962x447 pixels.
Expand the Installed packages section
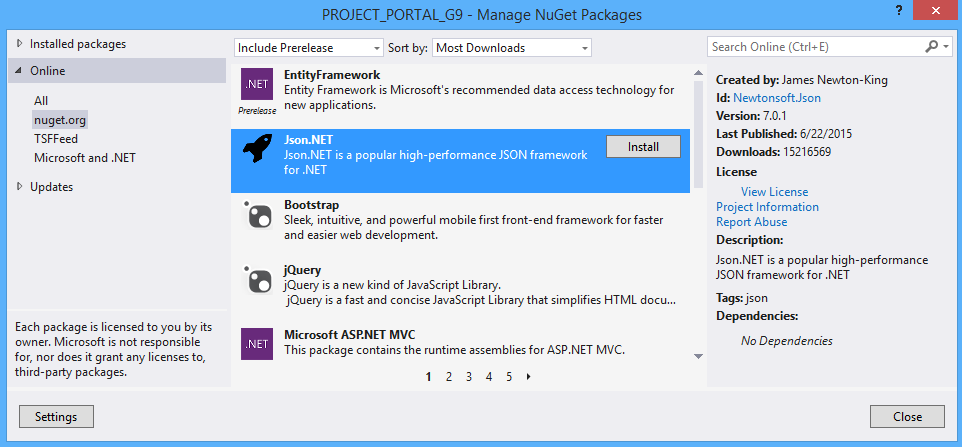click(x=21, y=44)
